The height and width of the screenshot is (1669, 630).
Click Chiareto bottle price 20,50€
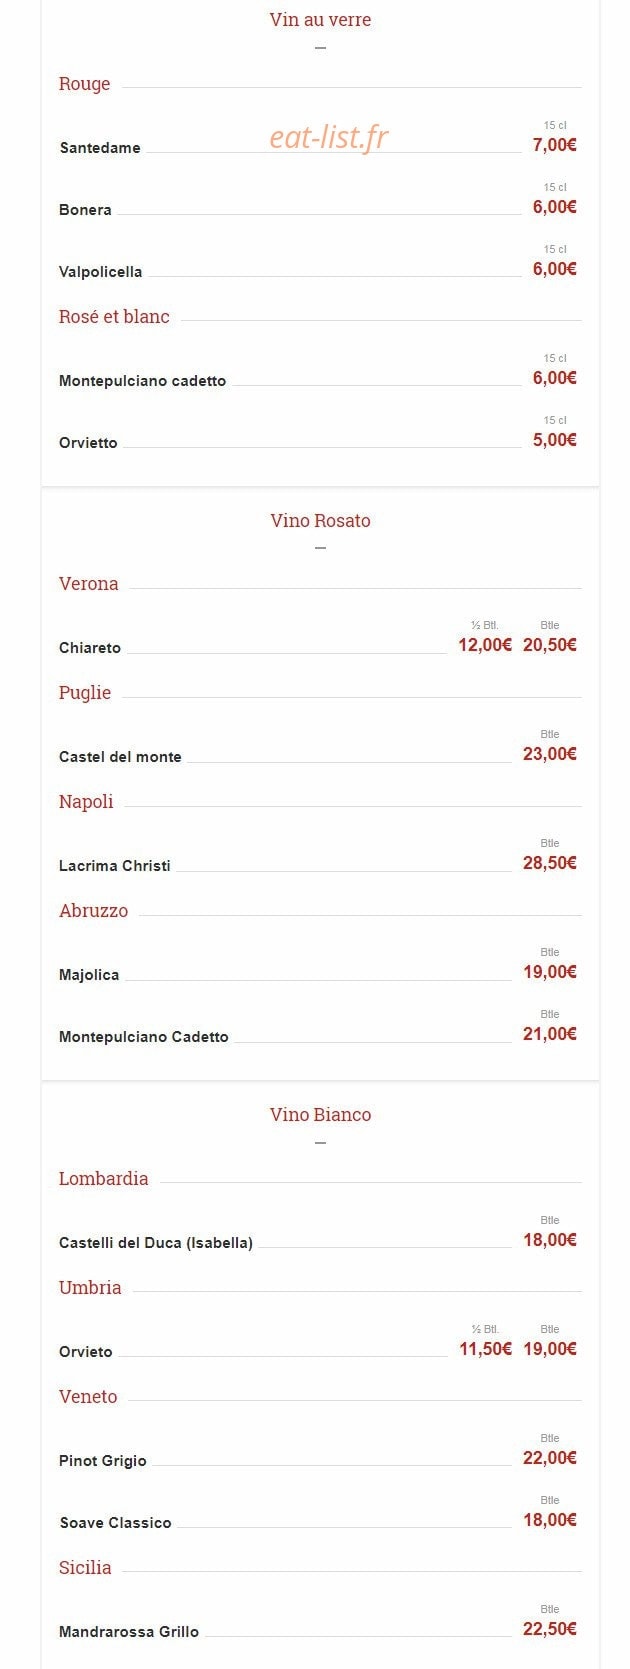pos(550,645)
